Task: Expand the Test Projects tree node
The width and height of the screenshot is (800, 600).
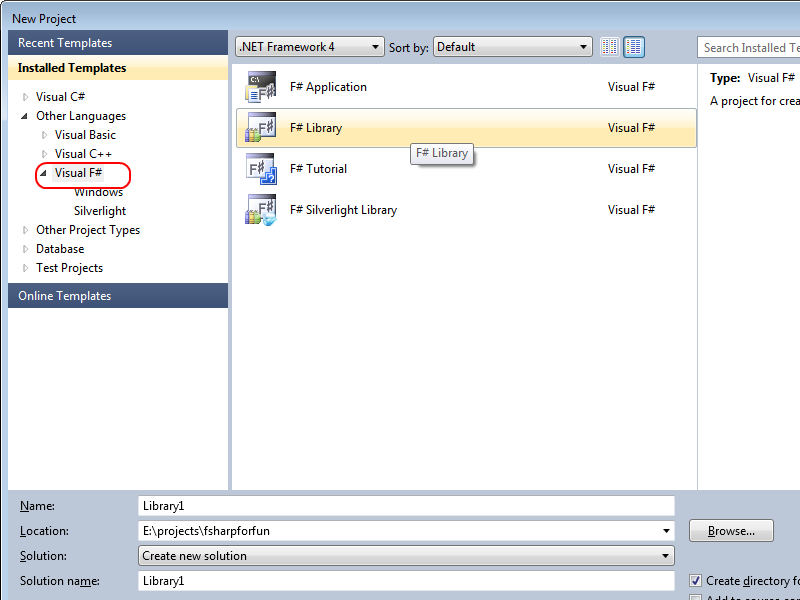Action: tap(25, 268)
